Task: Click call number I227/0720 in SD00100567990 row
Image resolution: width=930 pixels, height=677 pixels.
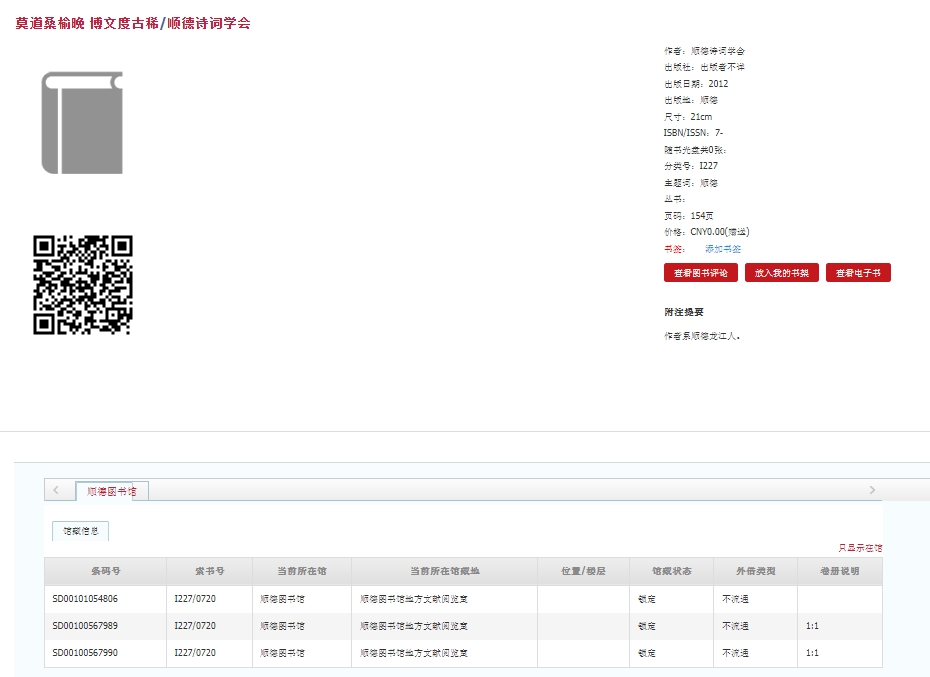Action: pyautogui.click(x=195, y=653)
